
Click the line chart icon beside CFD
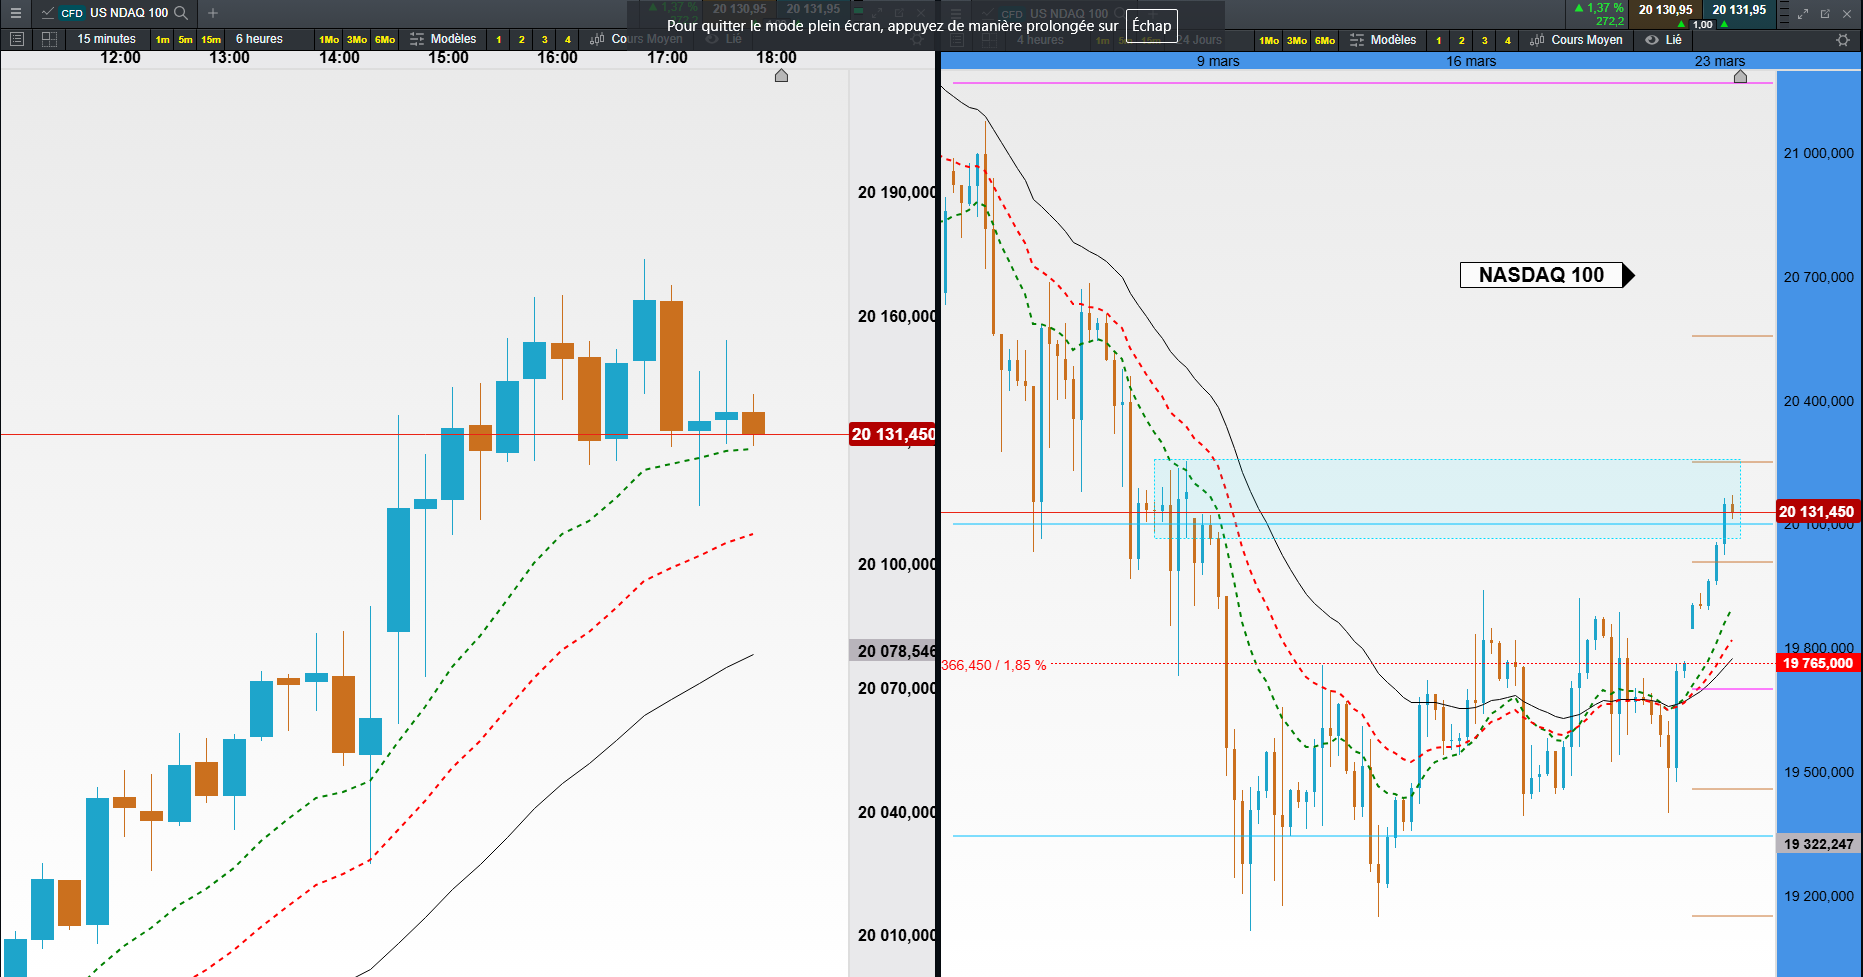tap(47, 13)
